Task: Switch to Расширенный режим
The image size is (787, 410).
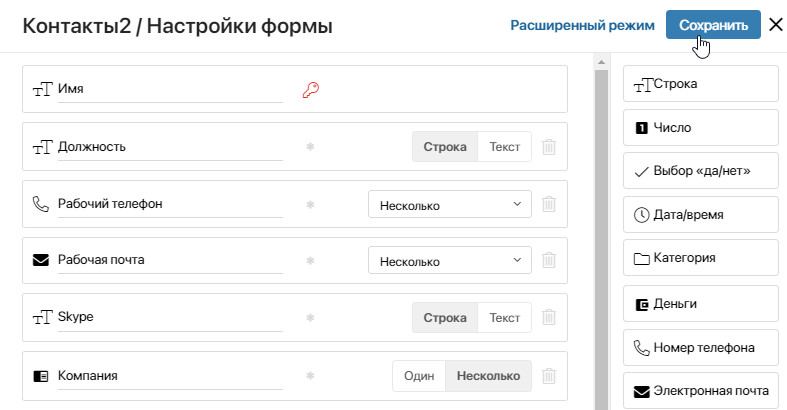Action: click(x=582, y=26)
